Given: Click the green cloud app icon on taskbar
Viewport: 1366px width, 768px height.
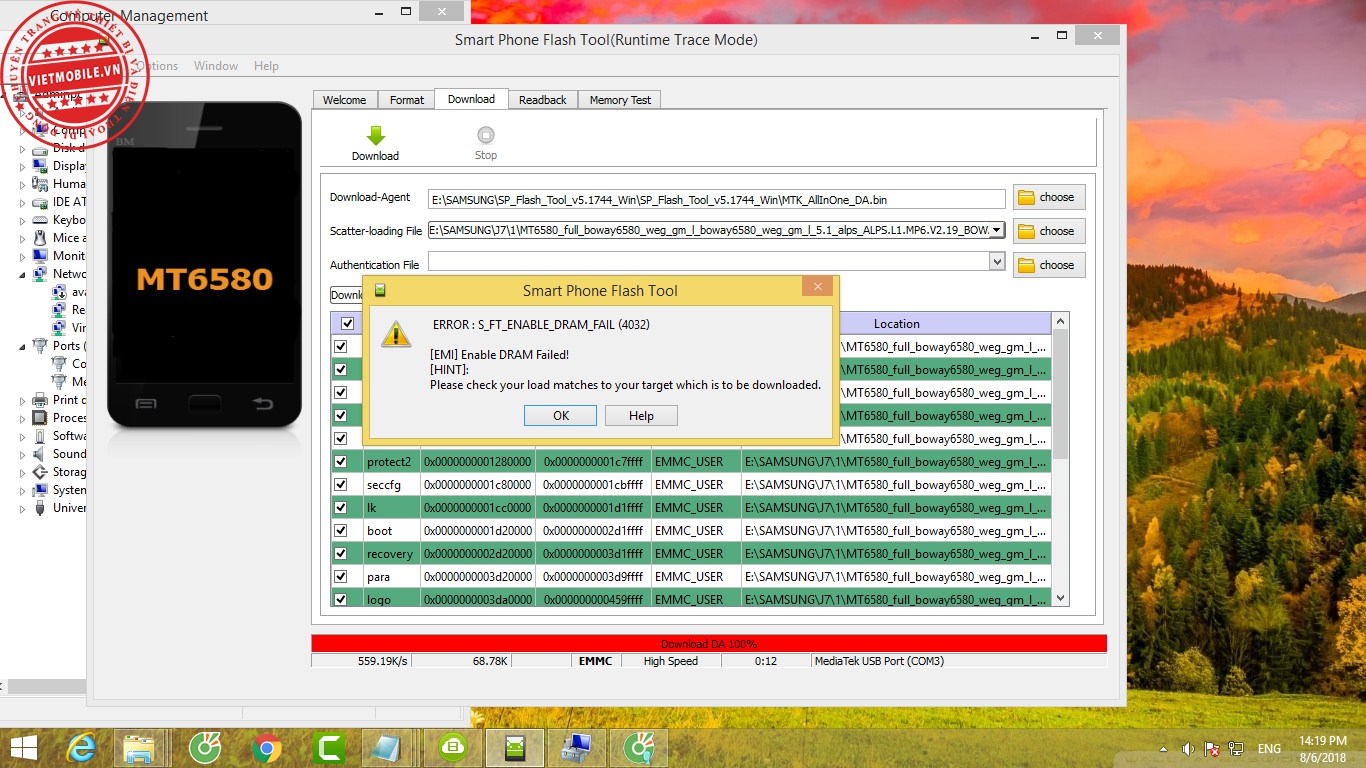Looking at the screenshot, I should tap(453, 748).
